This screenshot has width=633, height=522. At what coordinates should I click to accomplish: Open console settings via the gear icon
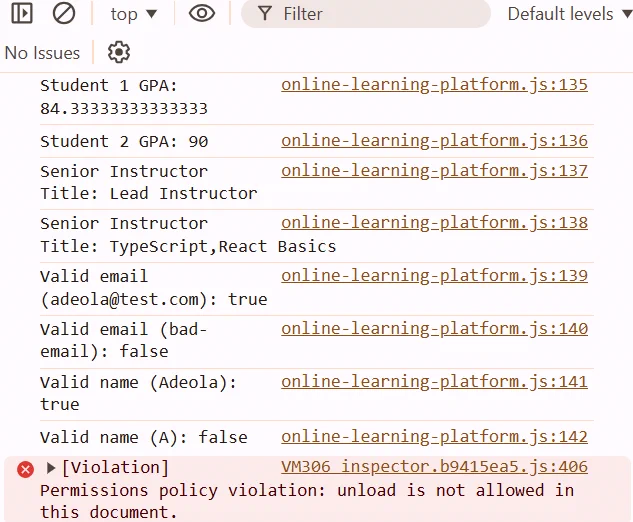click(119, 52)
